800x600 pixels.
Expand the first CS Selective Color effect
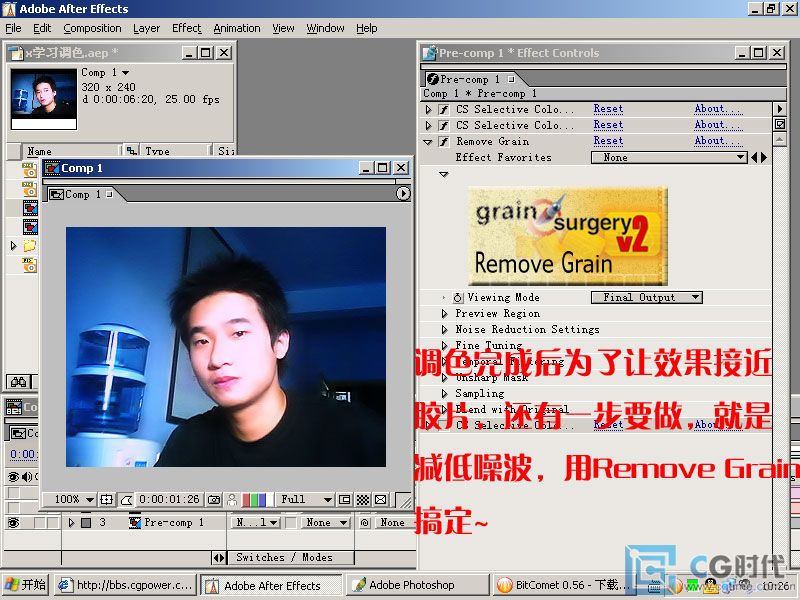point(428,109)
